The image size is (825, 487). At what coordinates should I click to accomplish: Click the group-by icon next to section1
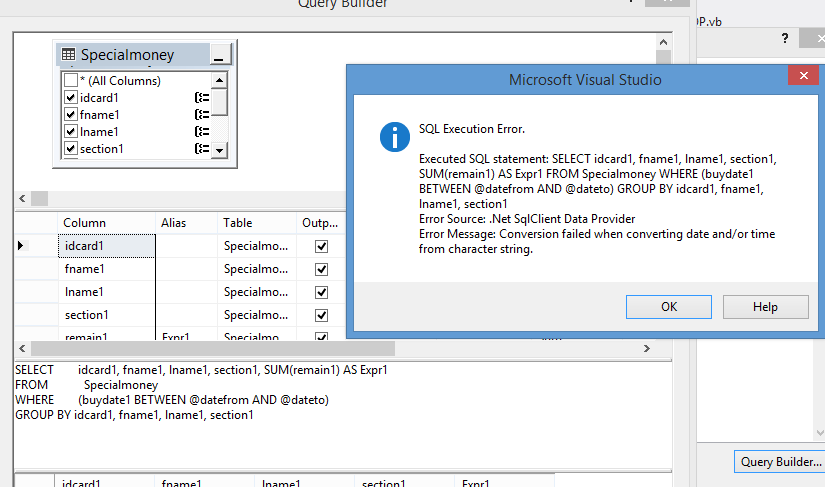(x=202, y=149)
